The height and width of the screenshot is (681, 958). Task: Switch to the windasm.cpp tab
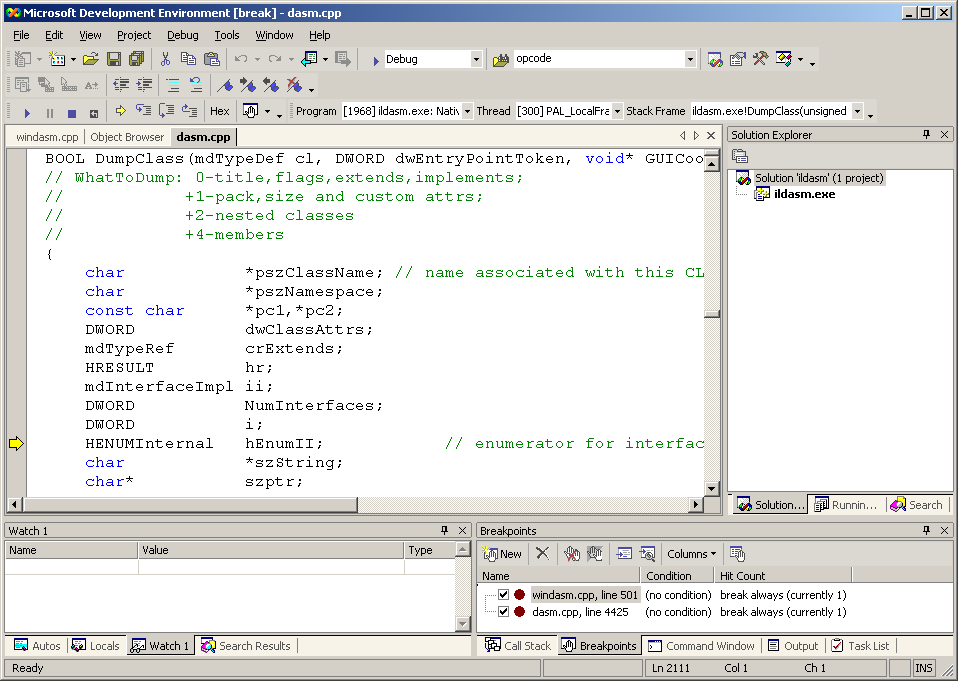click(x=47, y=137)
